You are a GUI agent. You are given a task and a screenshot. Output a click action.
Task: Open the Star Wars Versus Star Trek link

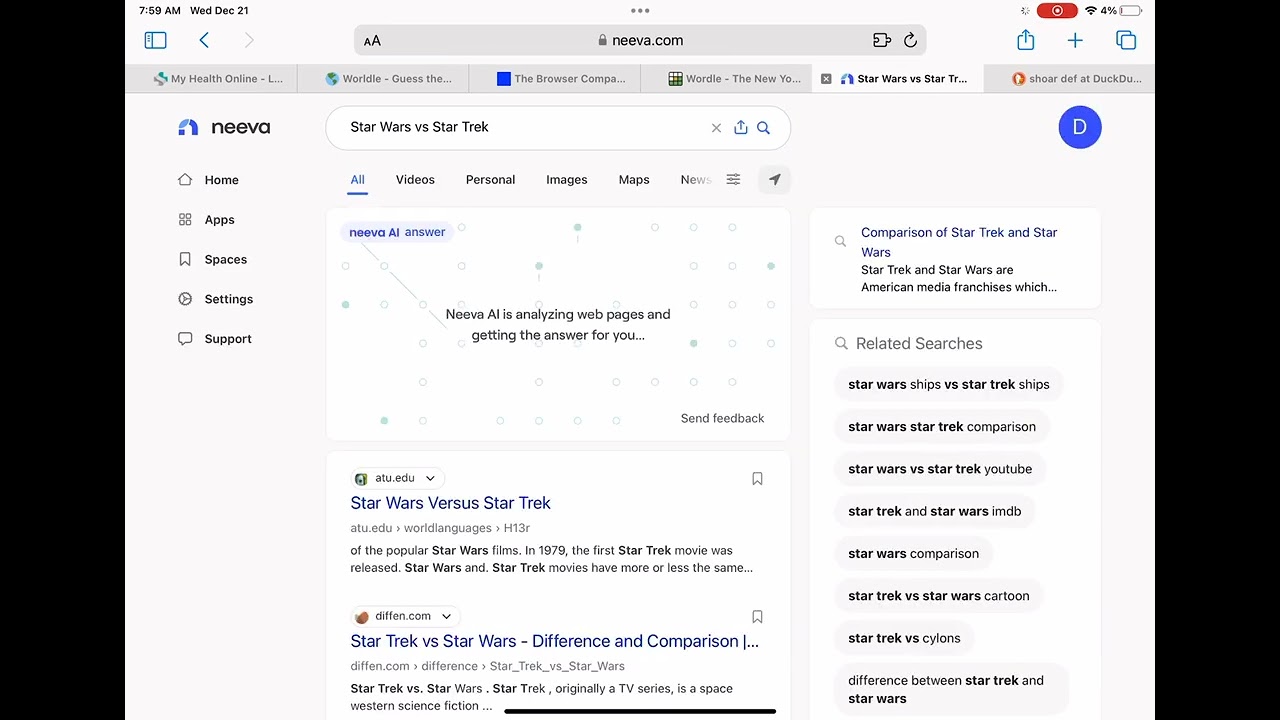click(x=450, y=503)
